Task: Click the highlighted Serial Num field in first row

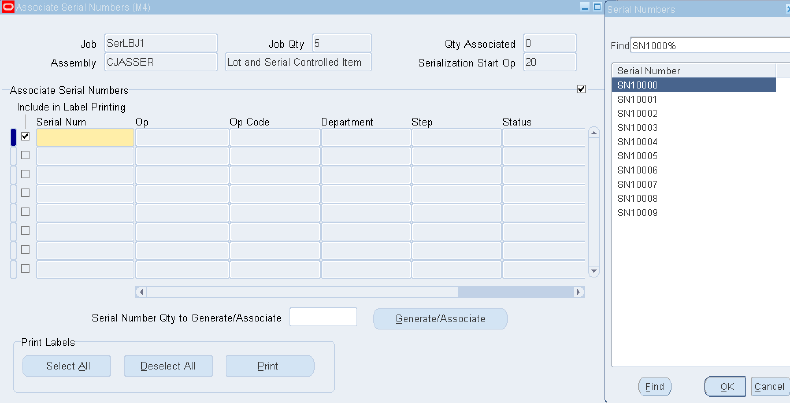Action: click(x=85, y=138)
